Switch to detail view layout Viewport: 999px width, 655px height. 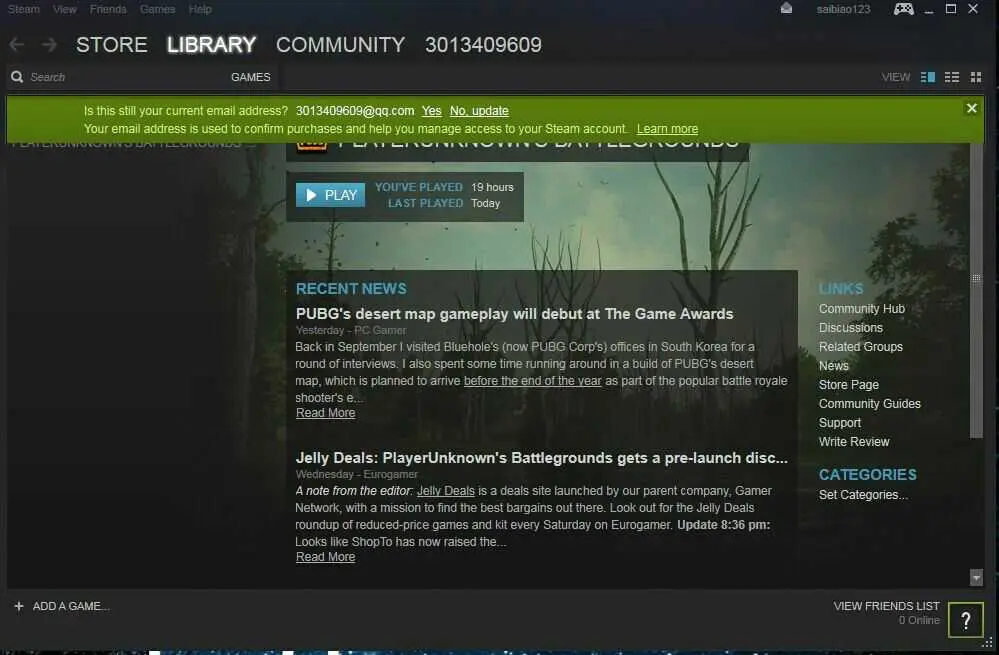point(928,77)
